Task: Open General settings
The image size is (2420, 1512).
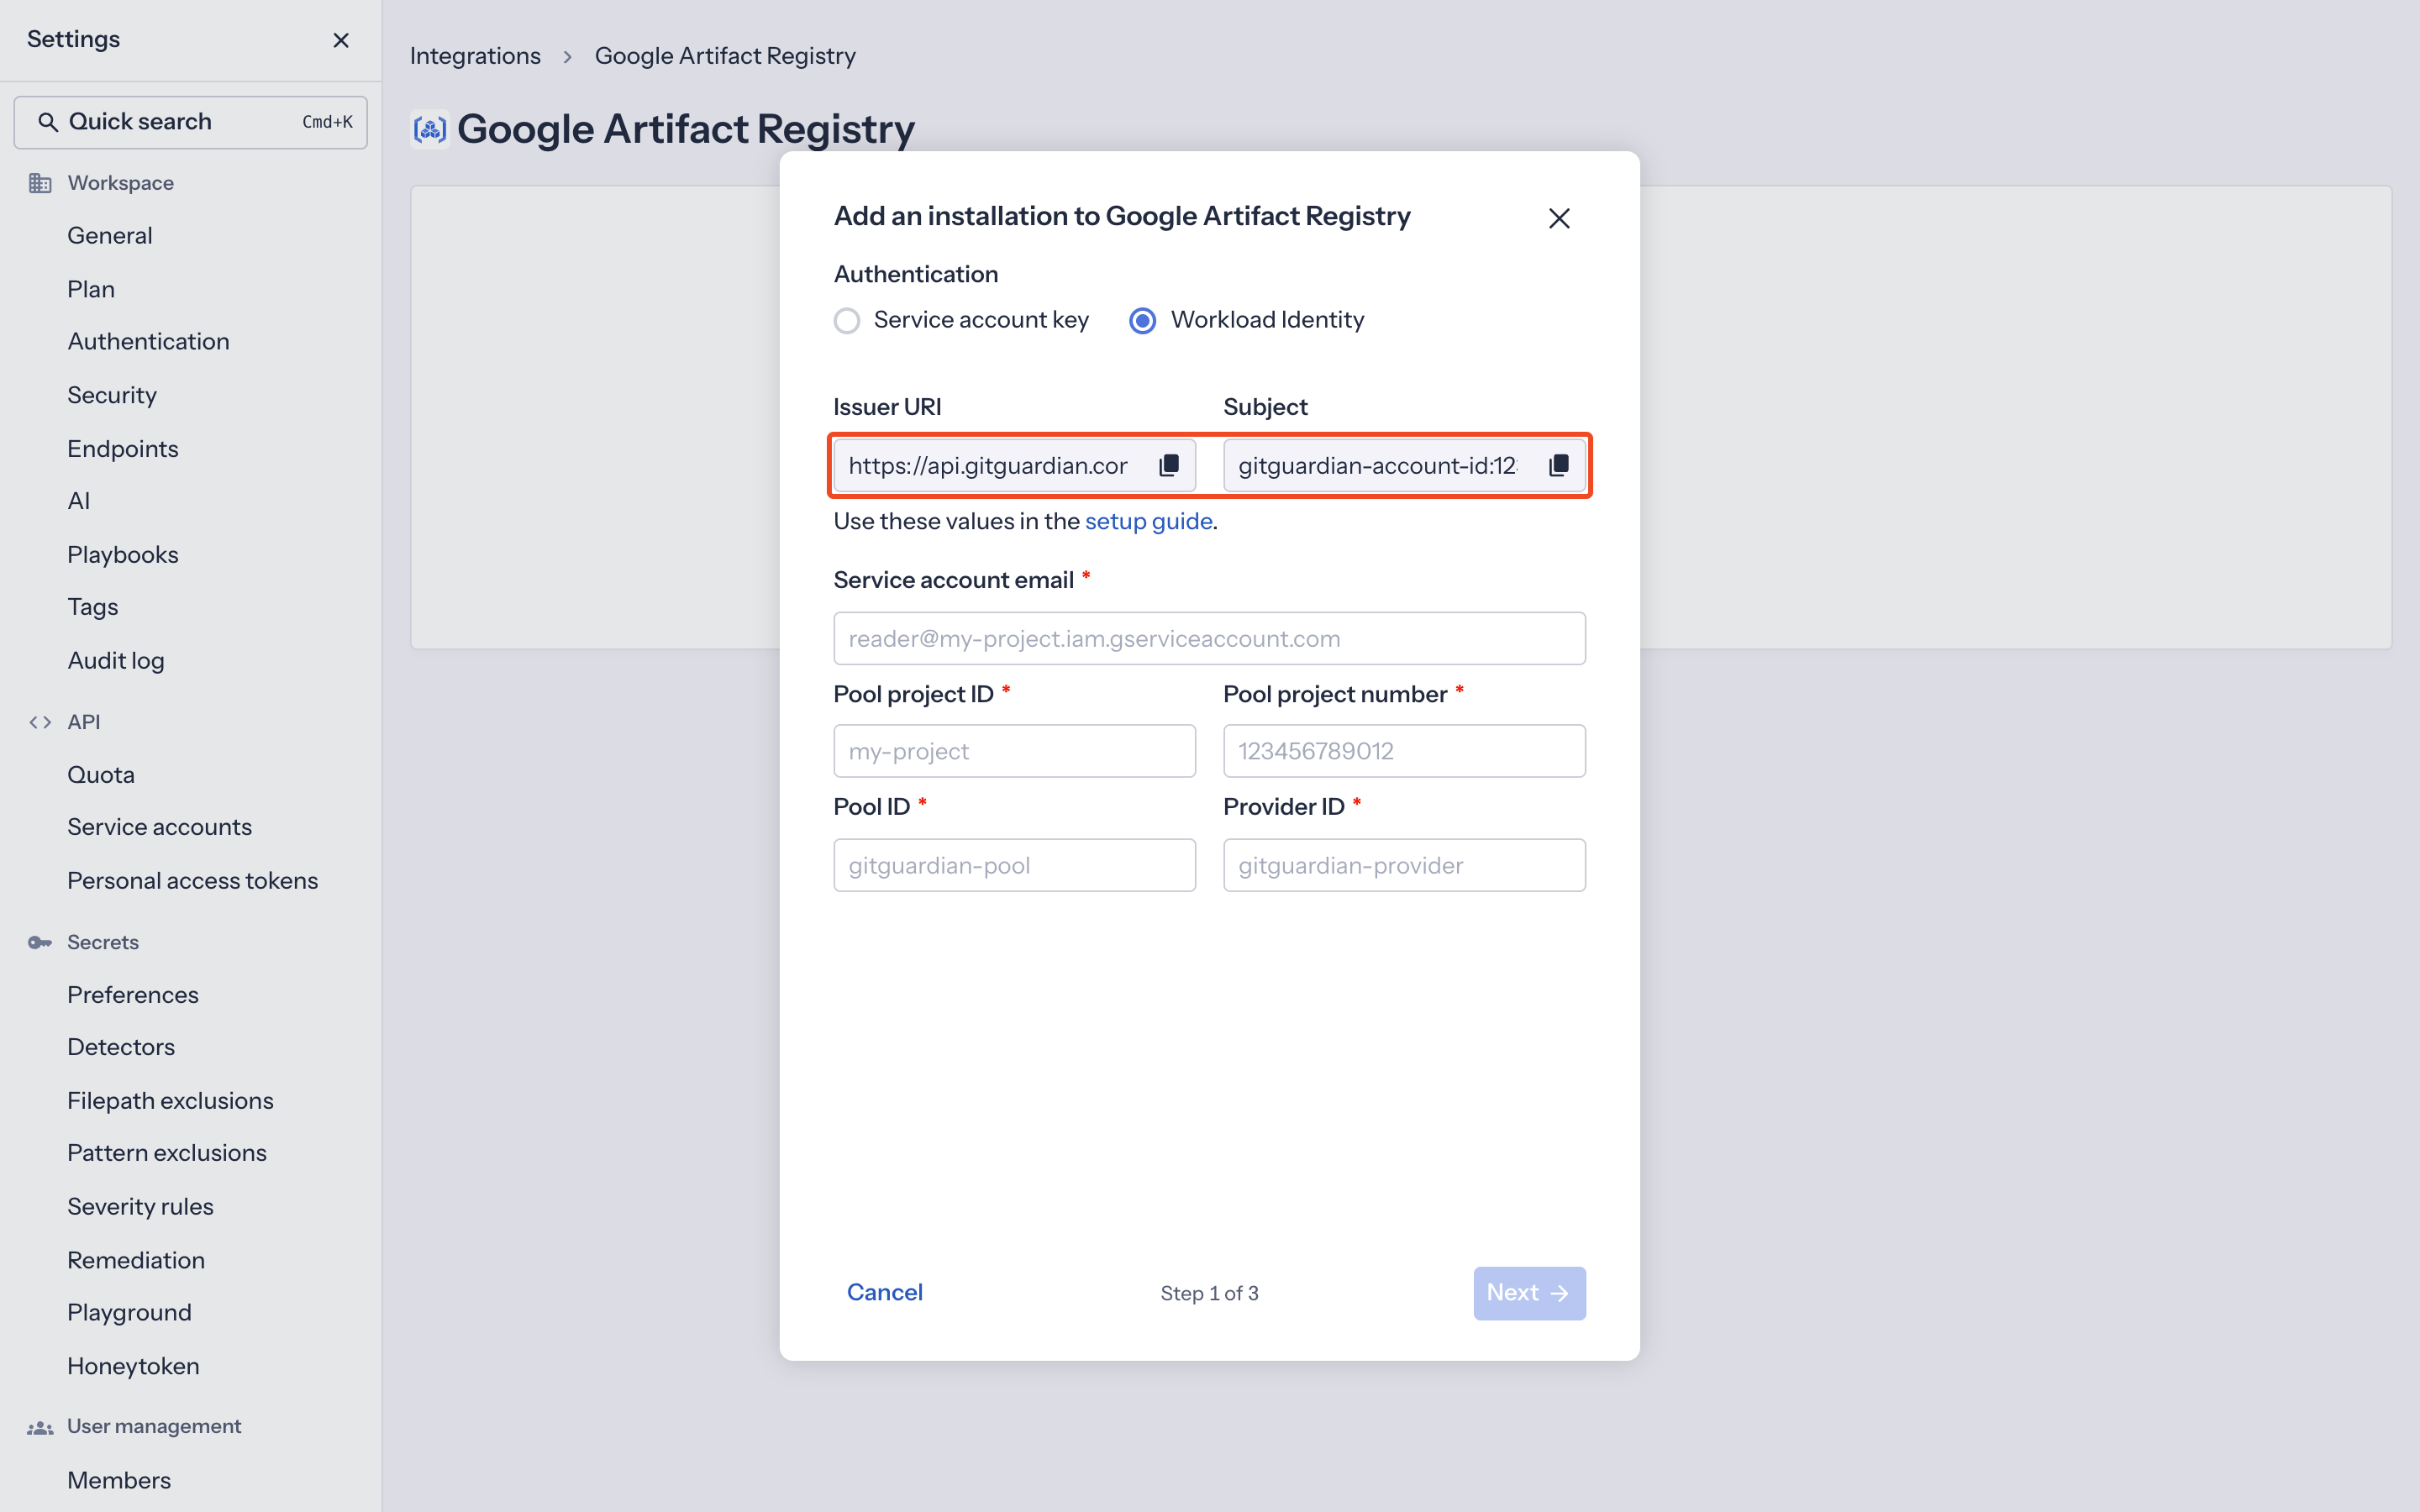Action: pyautogui.click(x=110, y=236)
